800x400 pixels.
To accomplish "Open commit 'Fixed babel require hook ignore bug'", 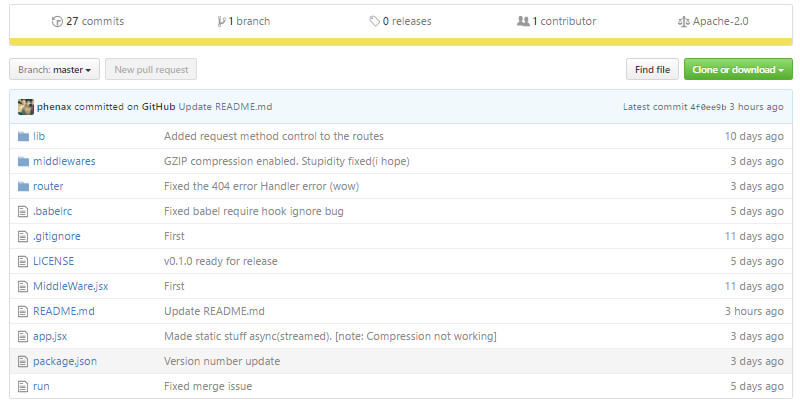I will pyautogui.click(x=254, y=211).
